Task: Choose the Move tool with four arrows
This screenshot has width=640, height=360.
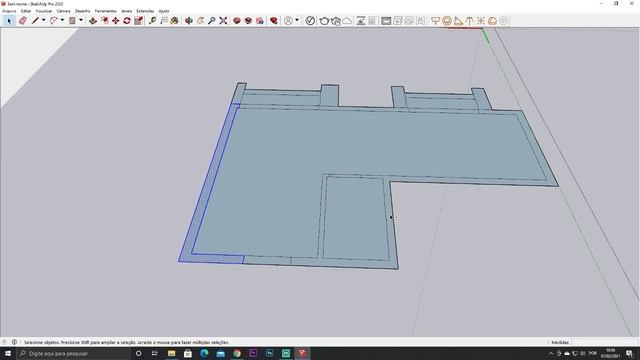Action: (x=116, y=20)
